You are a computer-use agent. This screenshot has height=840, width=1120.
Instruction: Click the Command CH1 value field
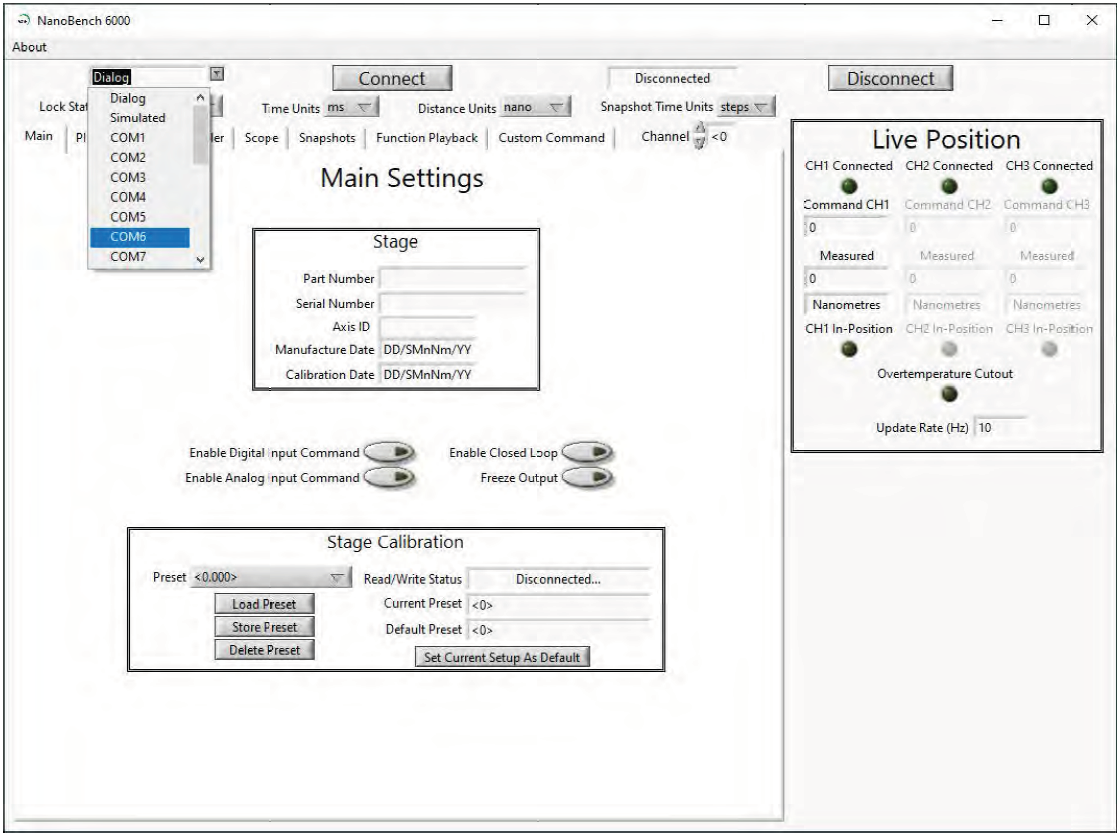(x=846, y=228)
